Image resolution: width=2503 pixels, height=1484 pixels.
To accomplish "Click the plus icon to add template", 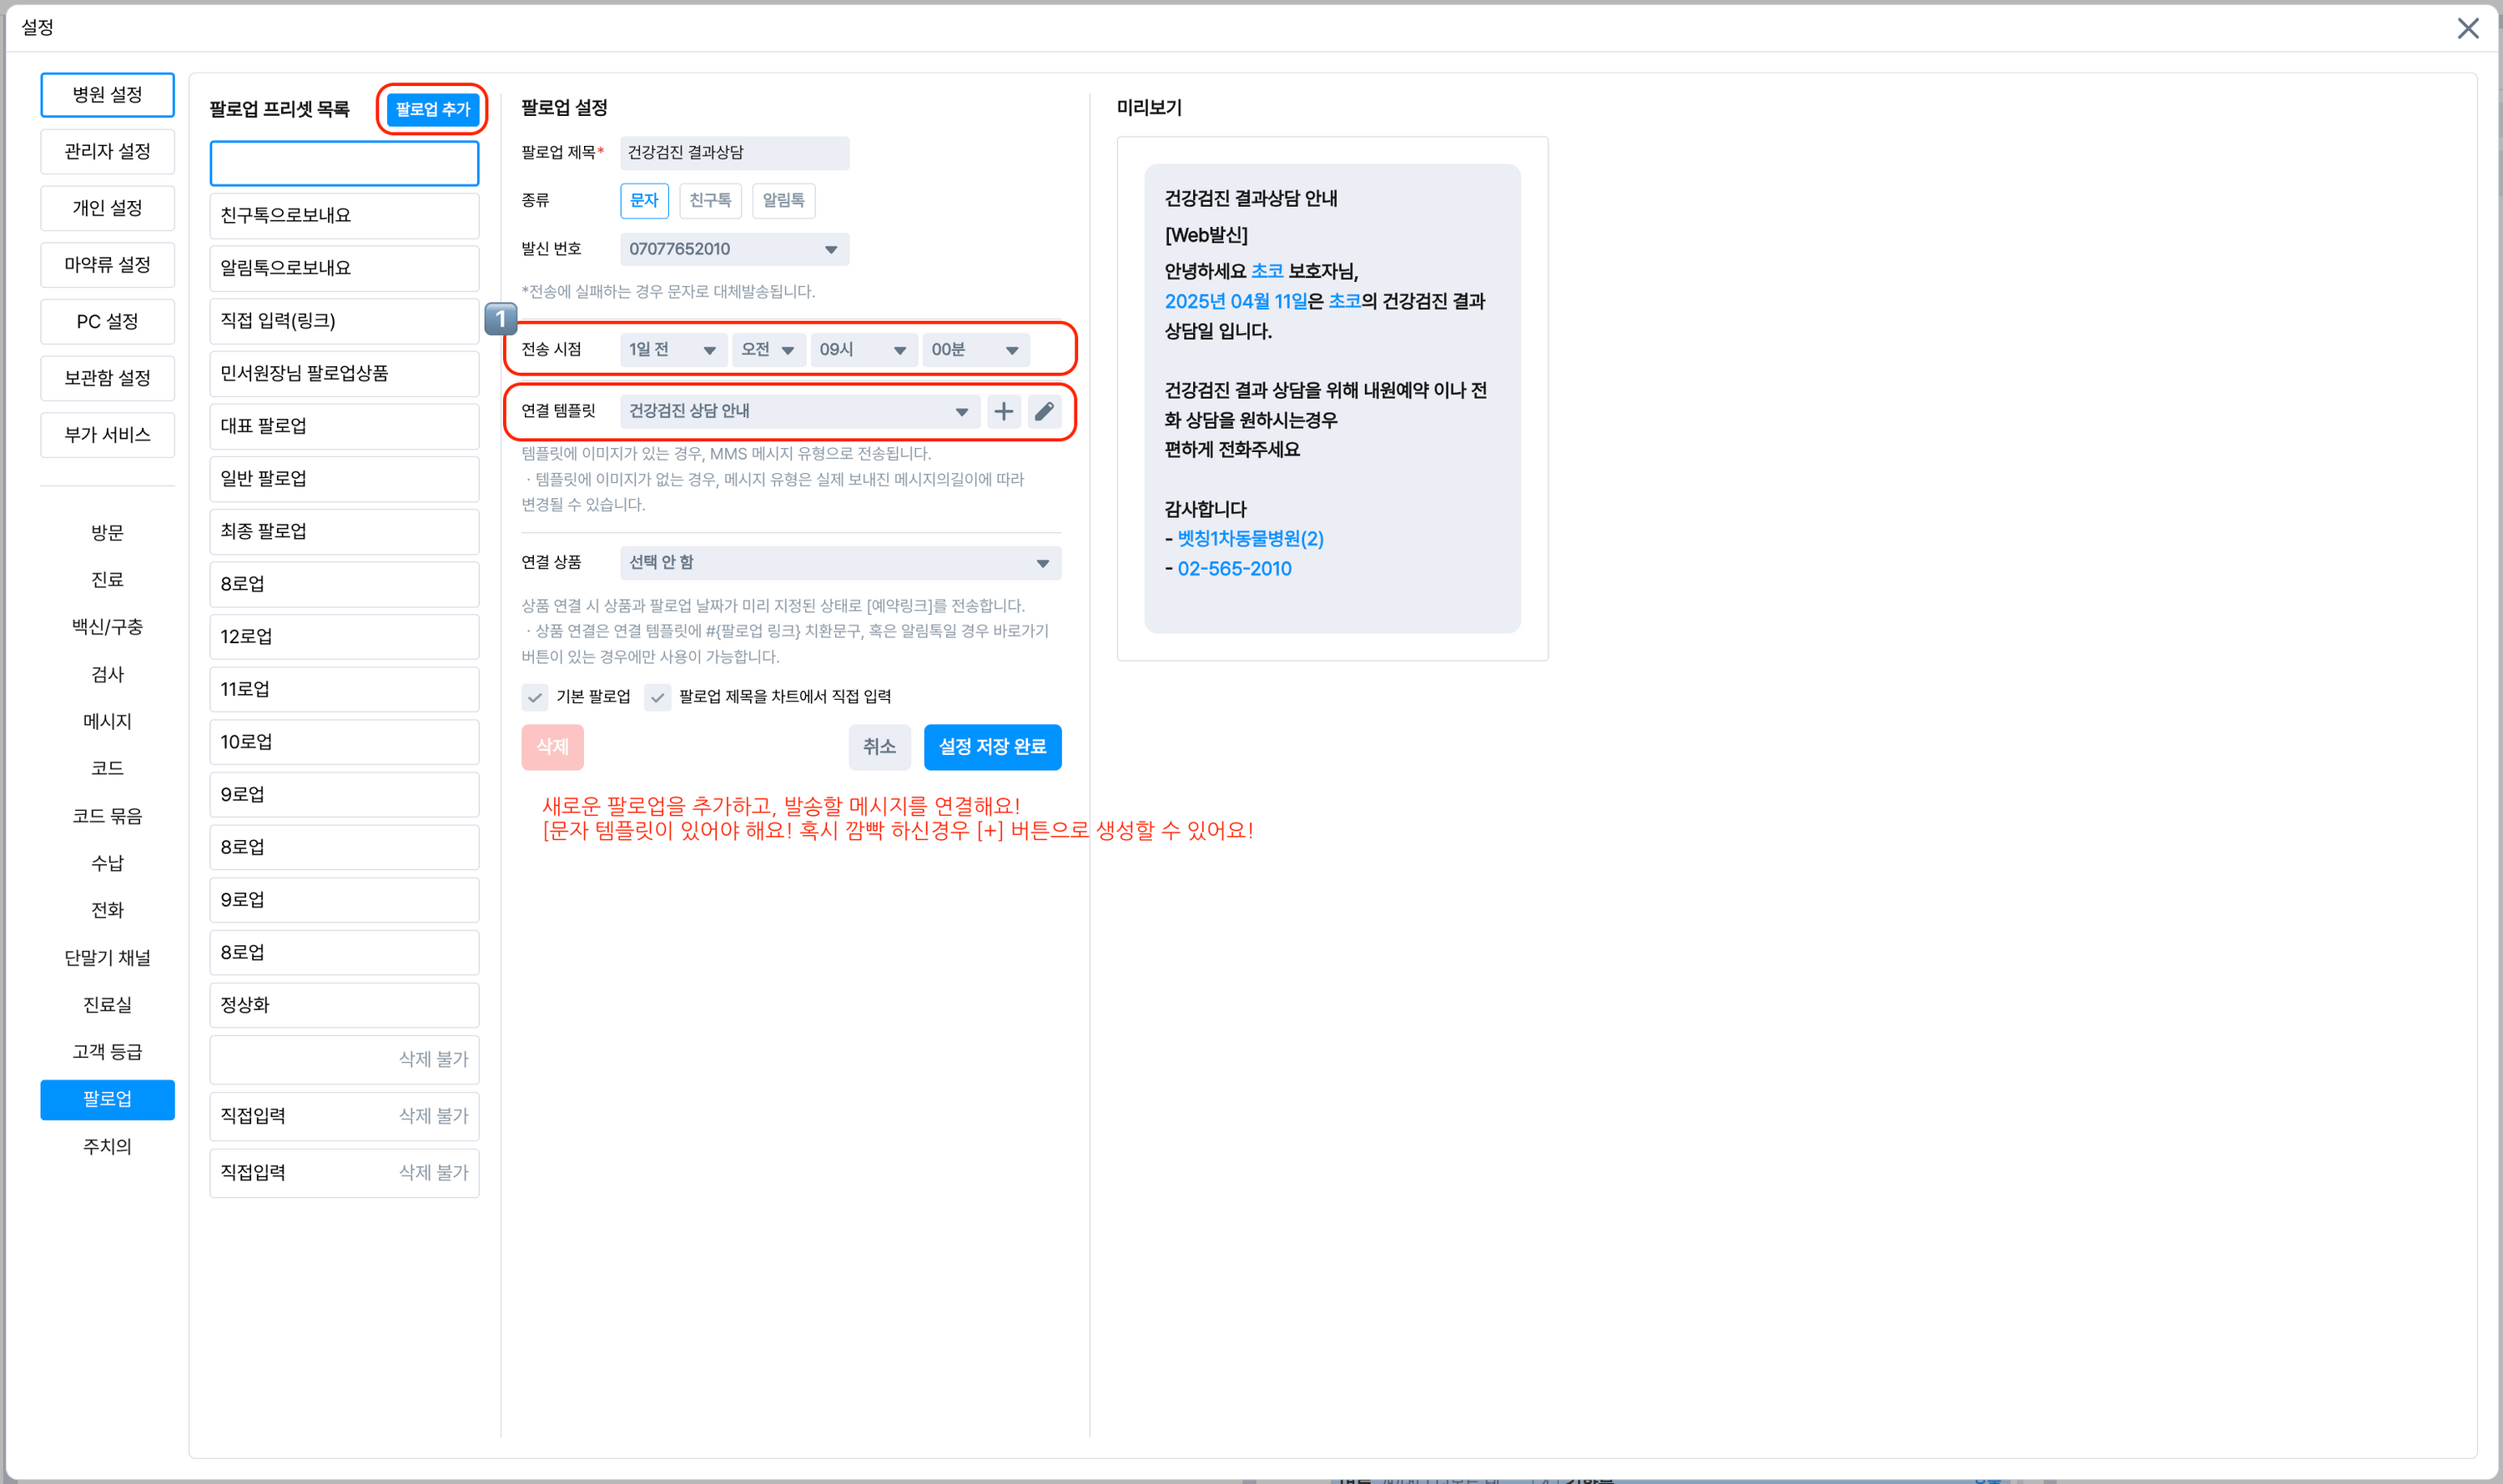I will pyautogui.click(x=1003, y=411).
